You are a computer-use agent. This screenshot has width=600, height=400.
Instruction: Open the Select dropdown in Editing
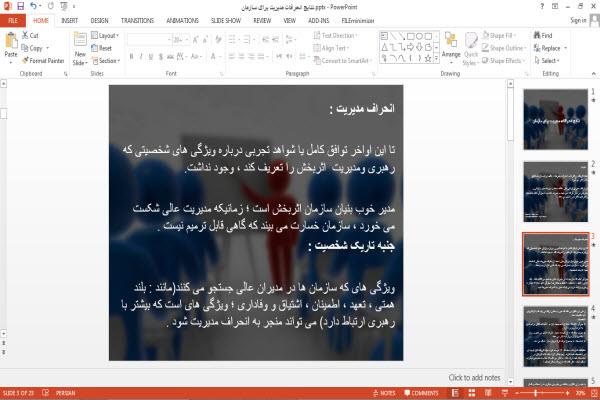[547, 61]
